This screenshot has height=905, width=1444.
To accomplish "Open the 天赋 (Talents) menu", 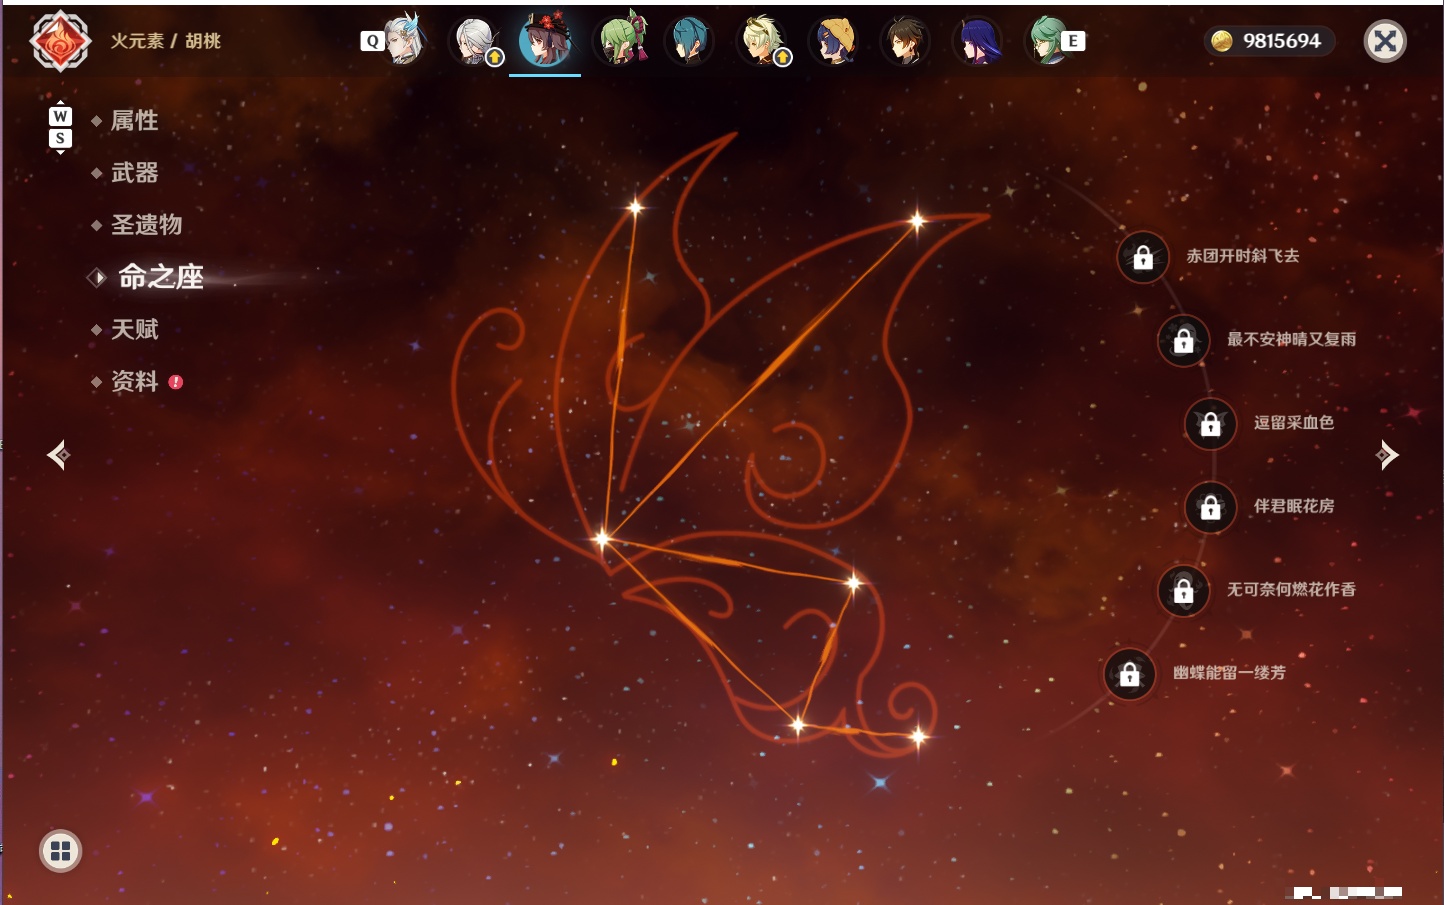I will [135, 329].
